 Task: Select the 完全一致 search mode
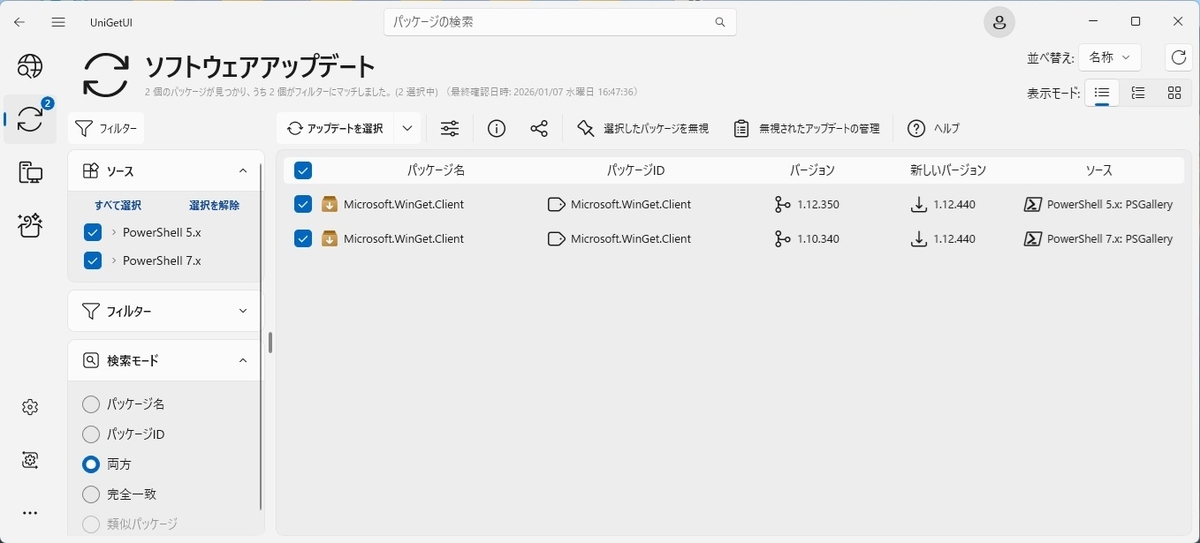pos(91,494)
